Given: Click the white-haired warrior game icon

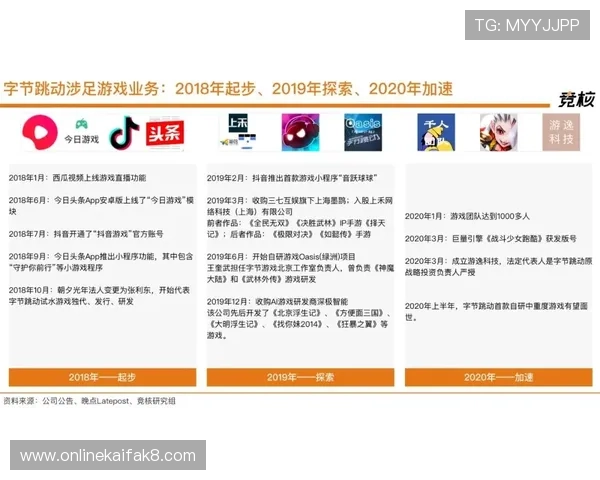Looking at the screenshot, I should click(x=499, y=132).
